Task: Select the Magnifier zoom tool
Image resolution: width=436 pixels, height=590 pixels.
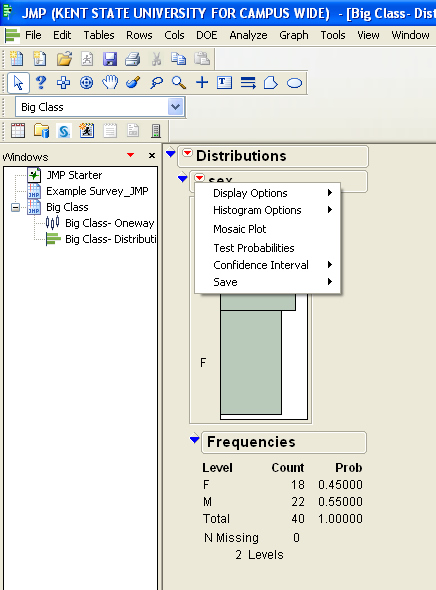Action: click(x=179, y=82)
